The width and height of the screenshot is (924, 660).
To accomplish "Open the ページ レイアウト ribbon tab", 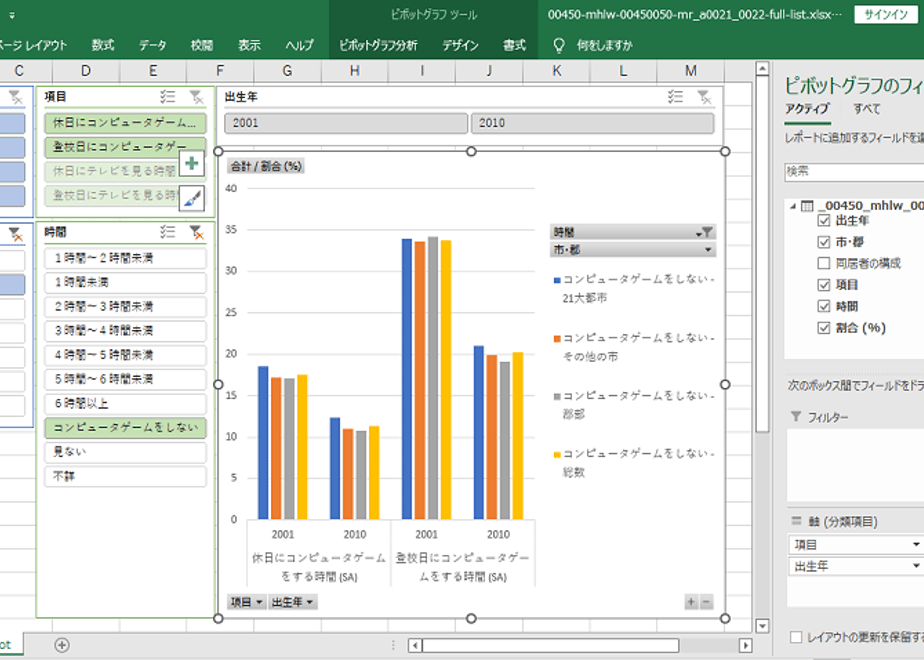I will pyautogui.click(x=33, y=45).
